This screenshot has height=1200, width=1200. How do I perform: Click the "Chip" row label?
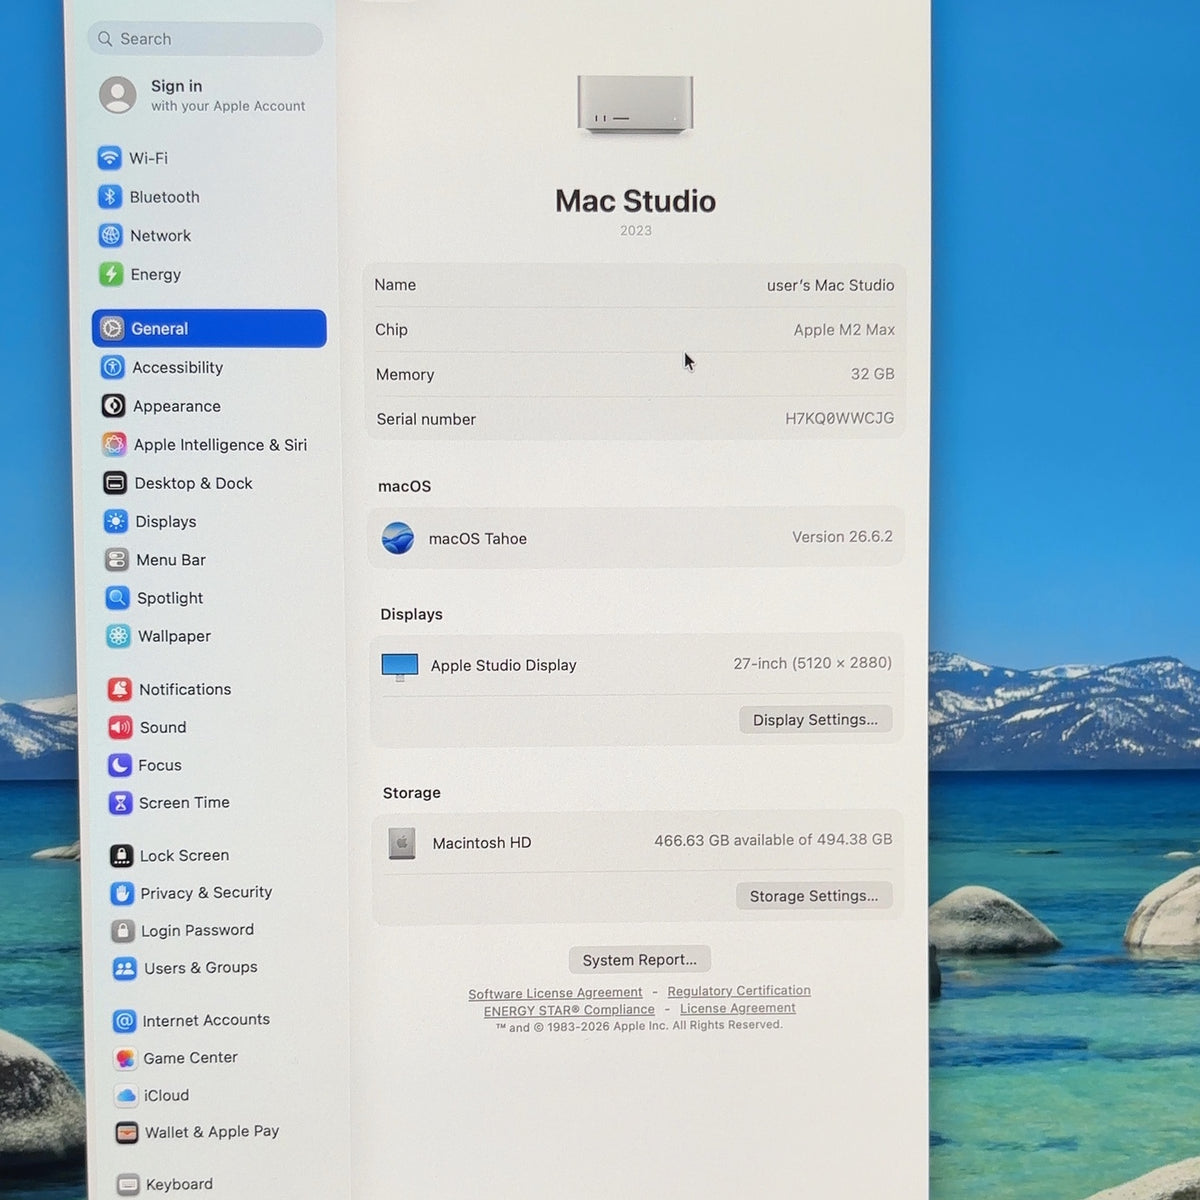point(391,329)
